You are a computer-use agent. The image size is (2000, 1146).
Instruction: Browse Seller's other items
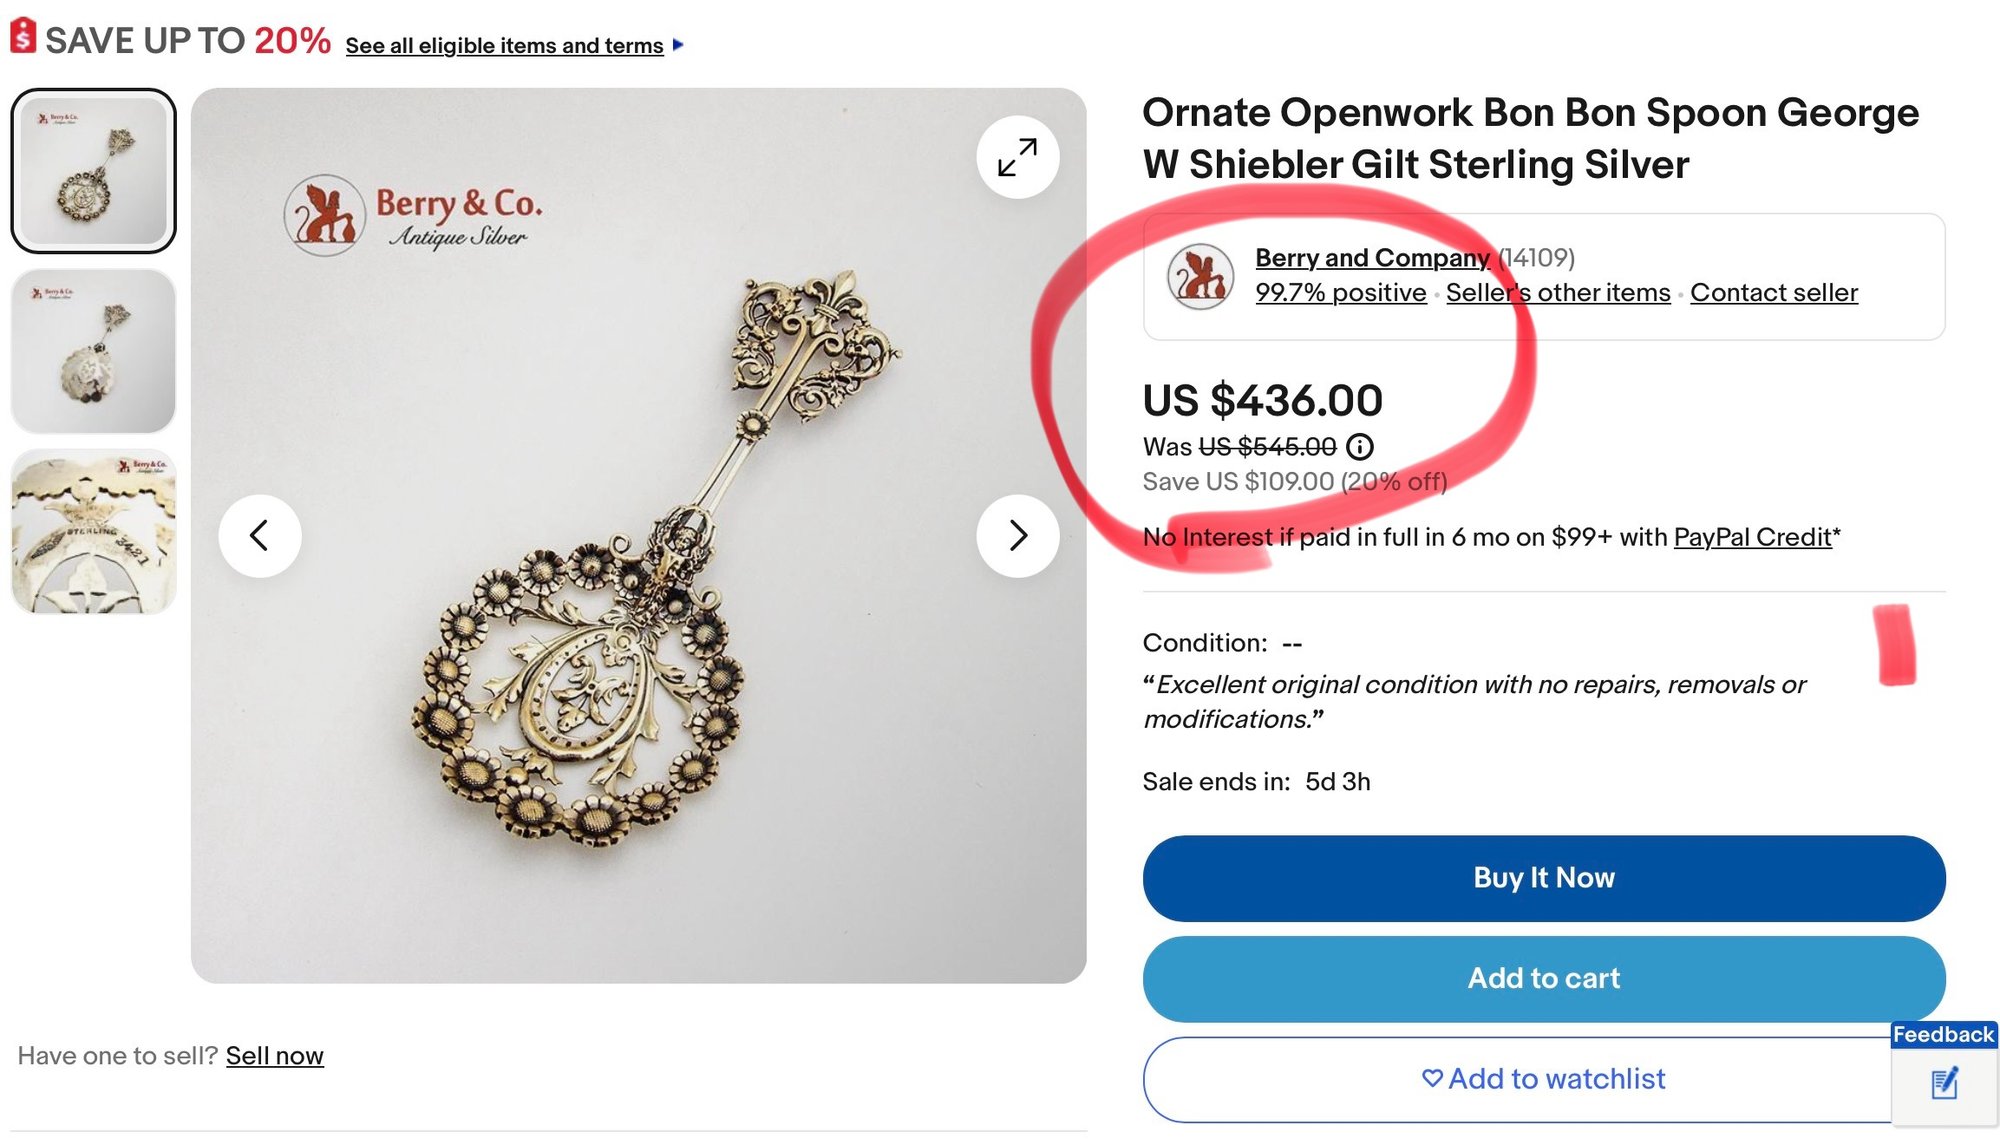[1558, 293]
